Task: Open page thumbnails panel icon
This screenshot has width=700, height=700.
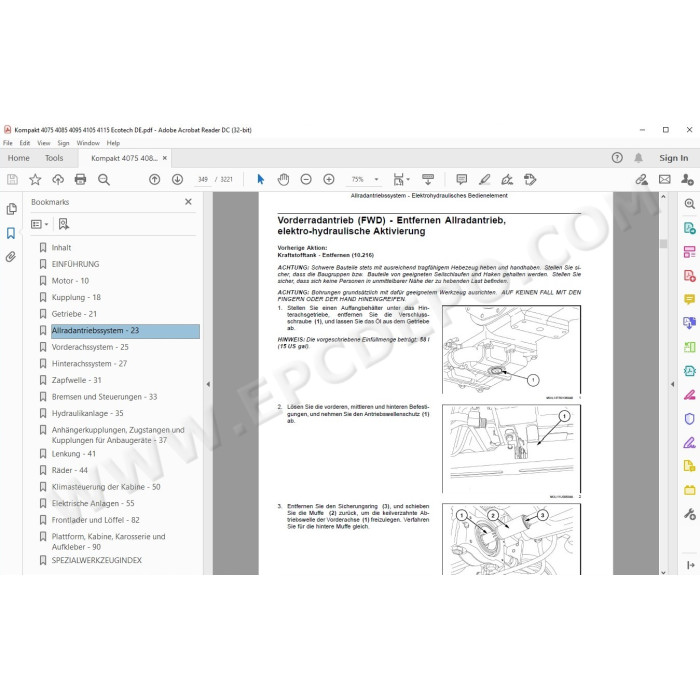Action: point(11,209)
